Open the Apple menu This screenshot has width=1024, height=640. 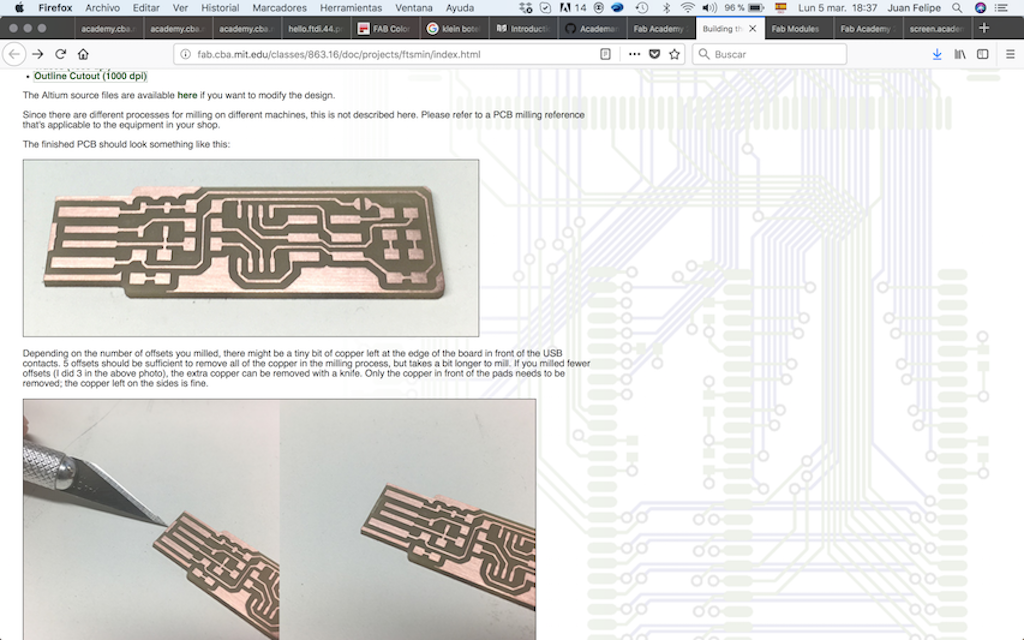pos(19,8)
